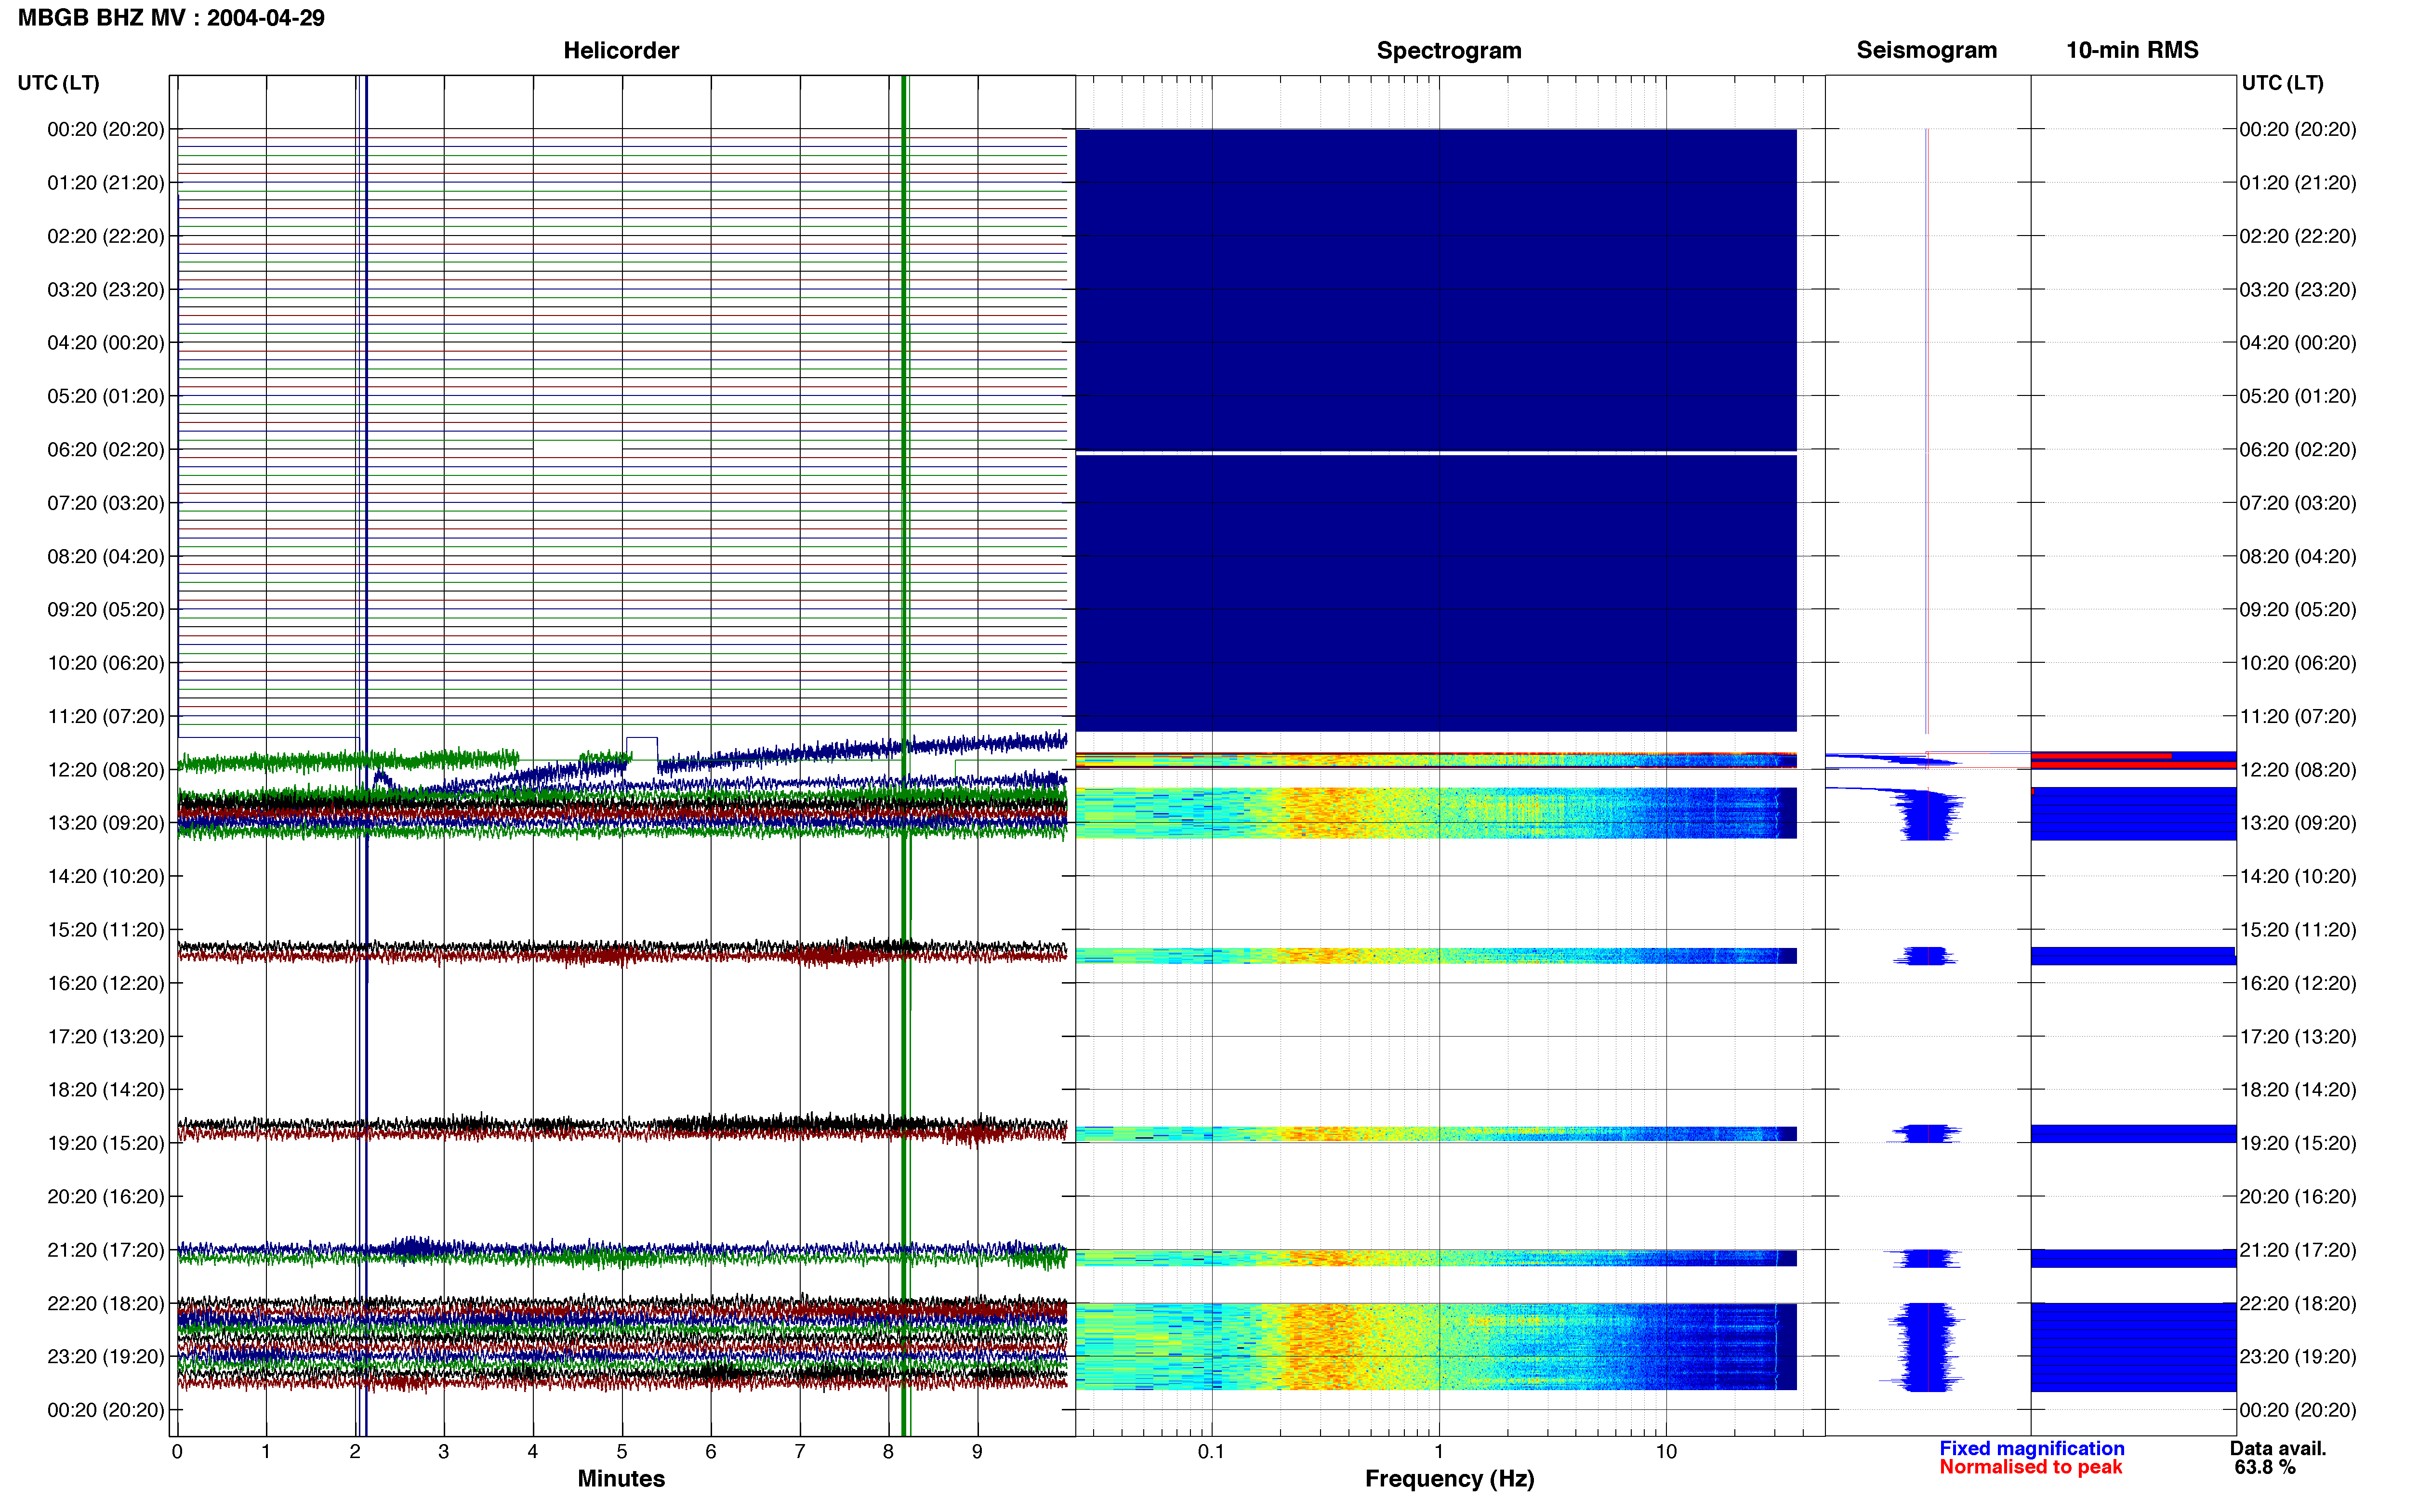Click the 0 tick on Minutes axis

(x=177, y=1451)
